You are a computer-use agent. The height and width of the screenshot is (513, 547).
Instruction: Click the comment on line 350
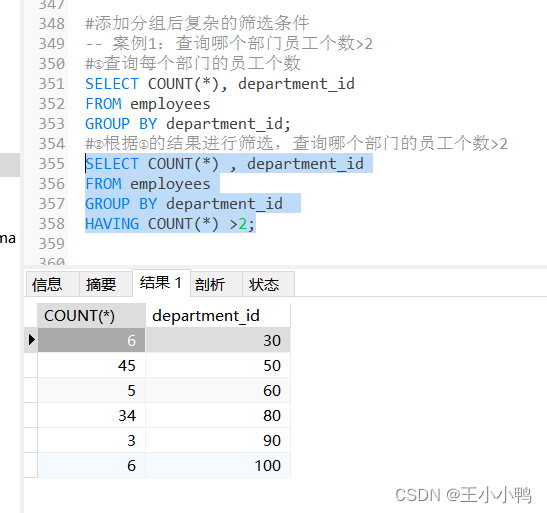[193, 63]
